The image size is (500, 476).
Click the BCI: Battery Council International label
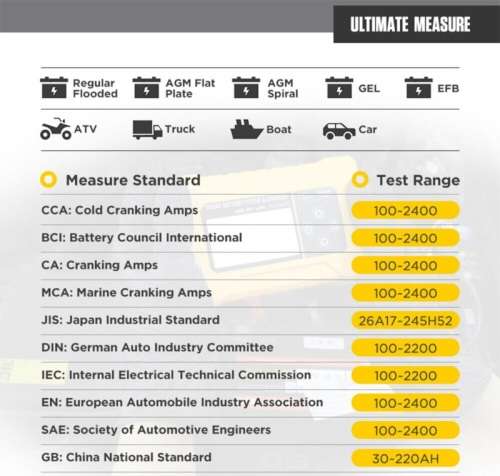(x=142, y=238)
